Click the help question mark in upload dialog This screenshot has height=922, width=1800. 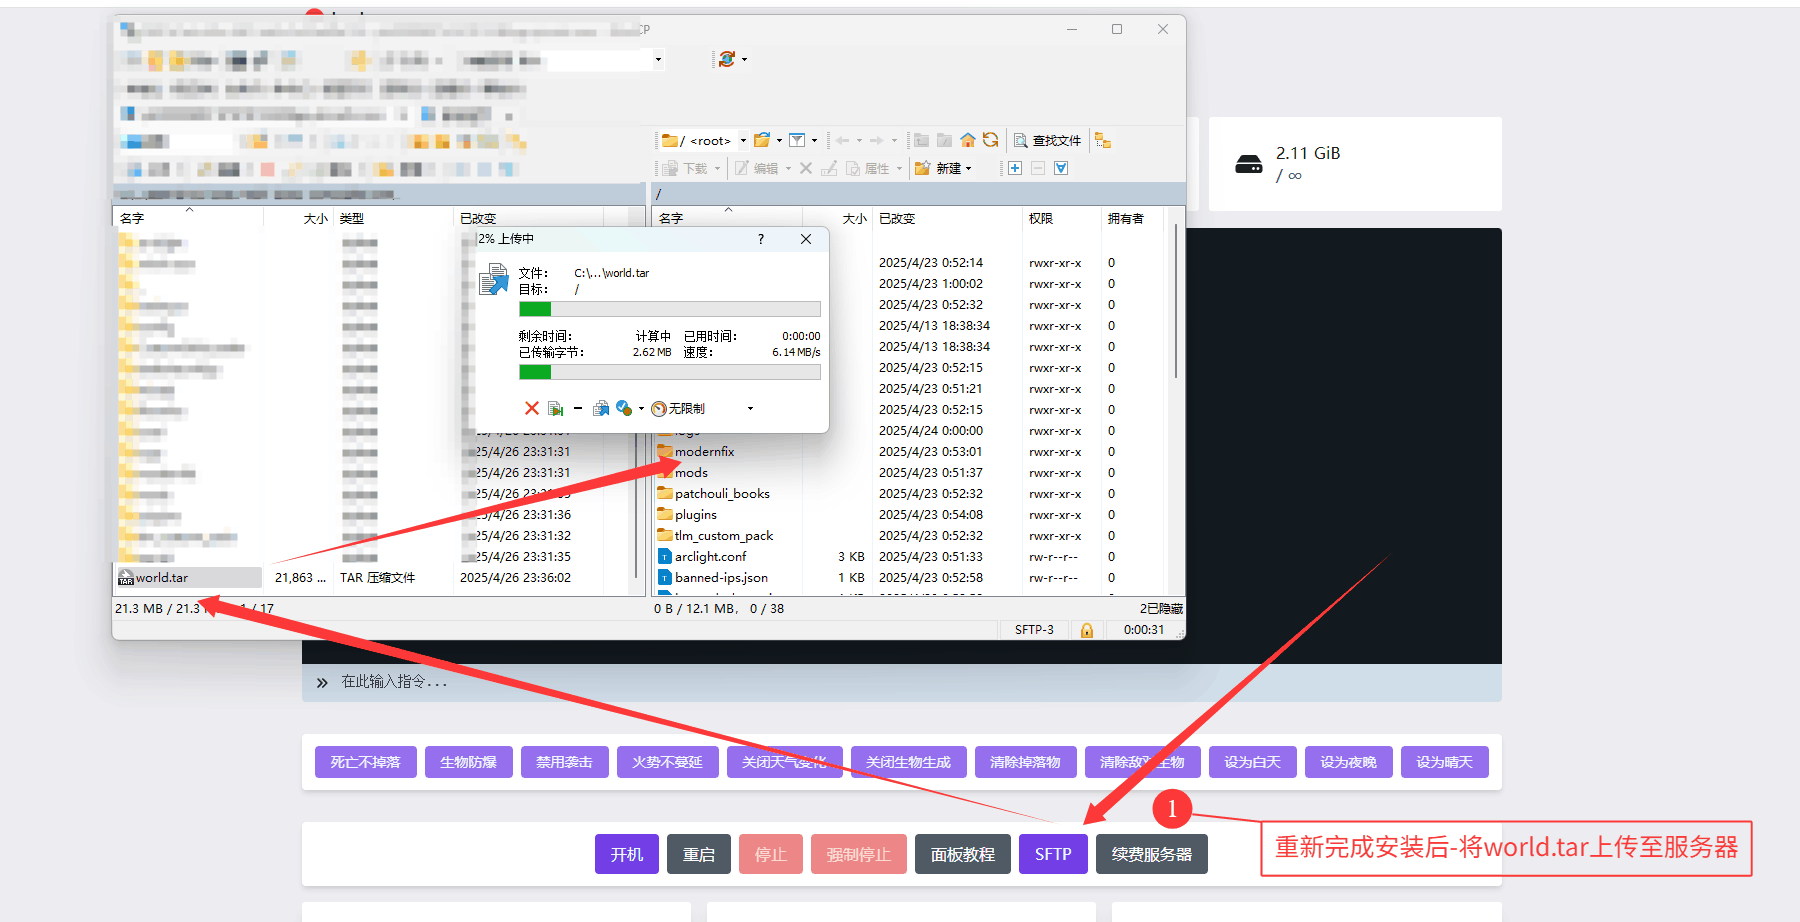point(761,239)
